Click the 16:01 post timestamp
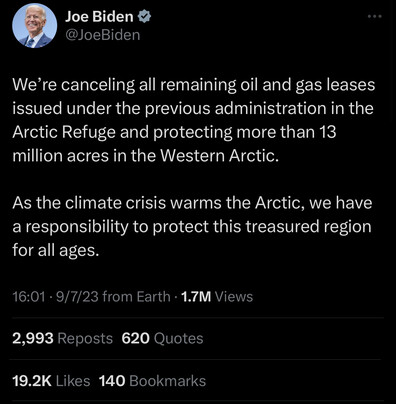Viewport: 396px width, 404px height. point(28,296)
